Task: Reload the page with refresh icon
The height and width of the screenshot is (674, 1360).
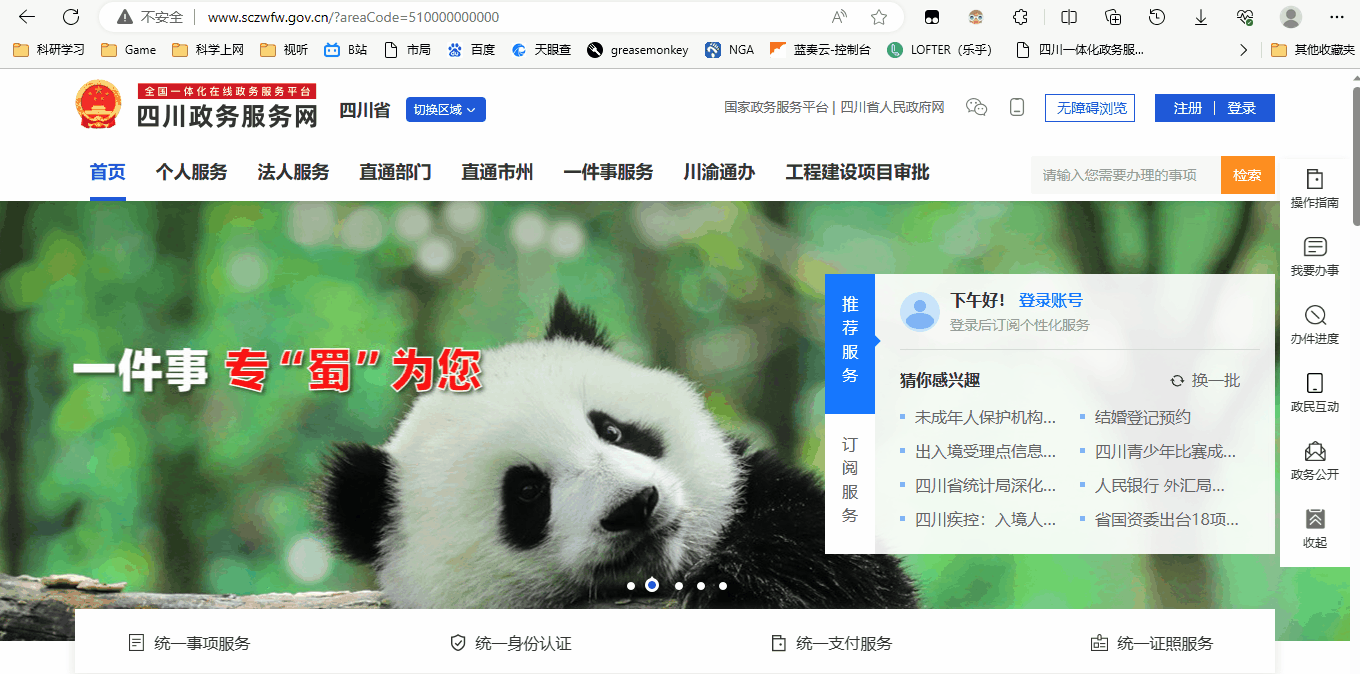Action: coord(71,17)
